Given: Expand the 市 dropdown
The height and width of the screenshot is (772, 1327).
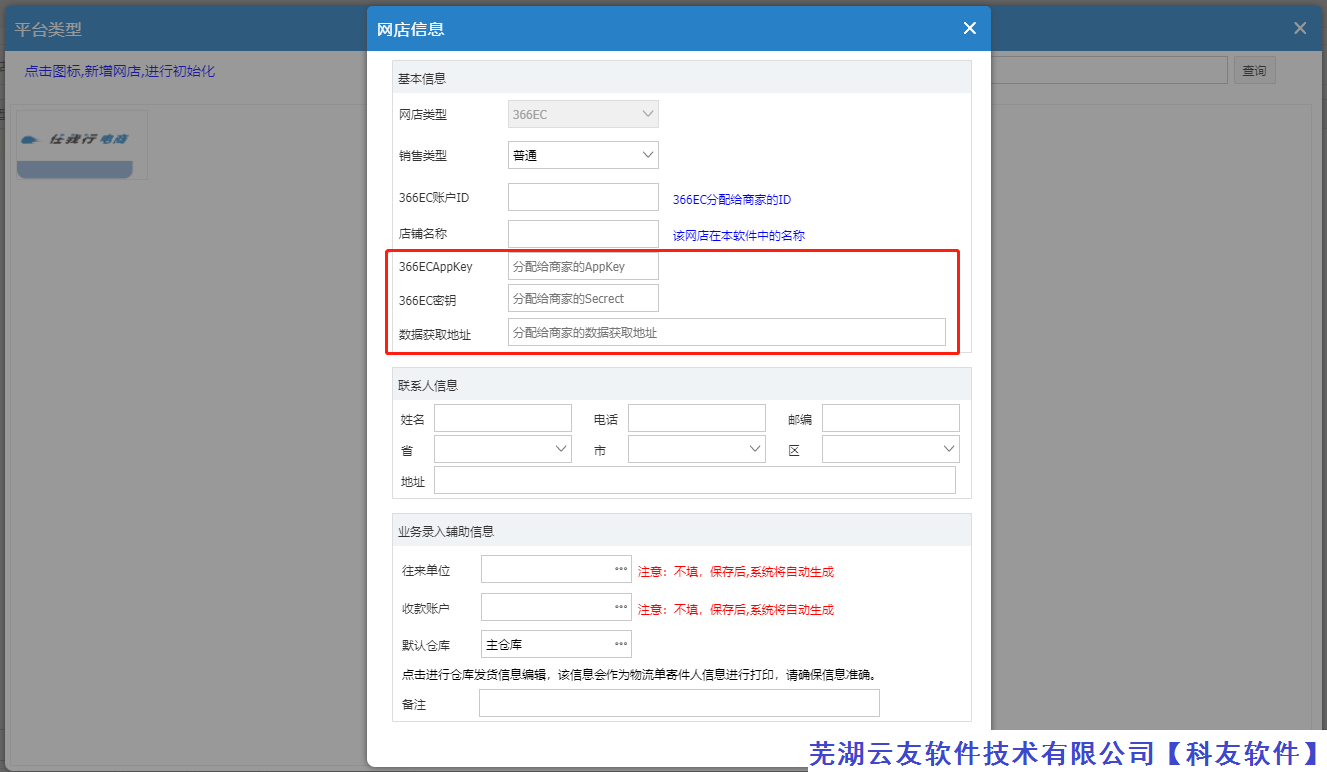Looking at the screenshot, I should [697, 449].
